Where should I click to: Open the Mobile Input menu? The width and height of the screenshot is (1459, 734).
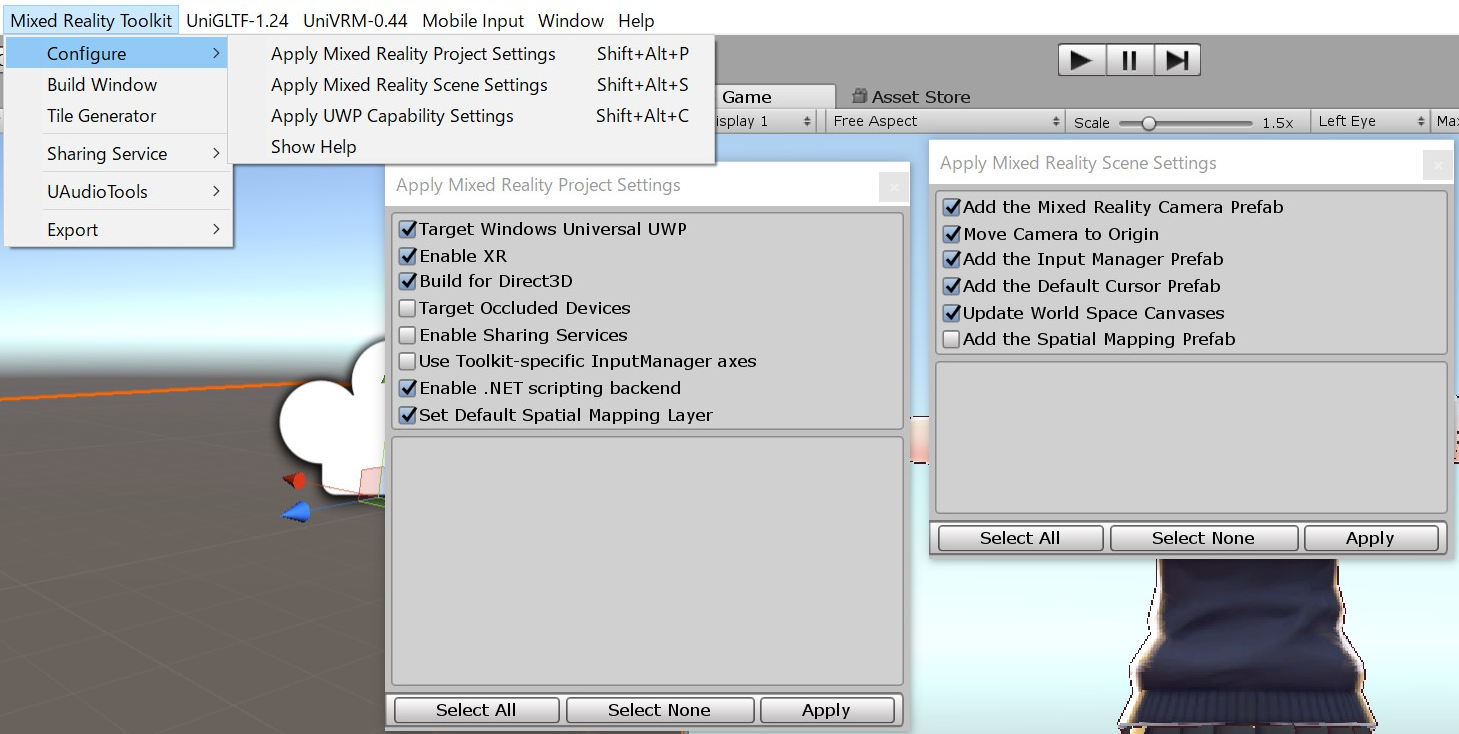point(473,20)
